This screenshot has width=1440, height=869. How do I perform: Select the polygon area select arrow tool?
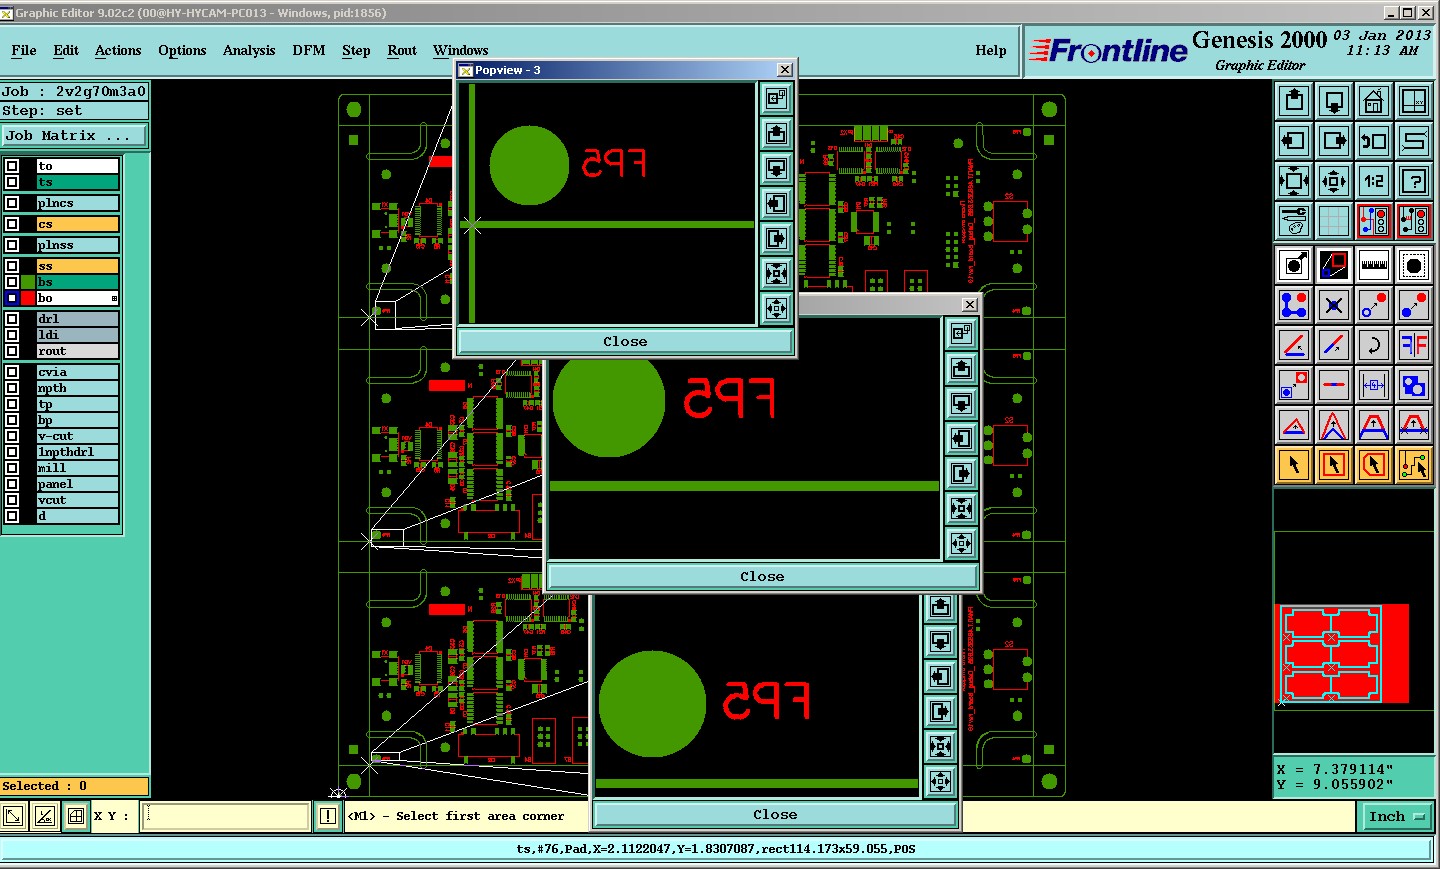pos(1374,465)
